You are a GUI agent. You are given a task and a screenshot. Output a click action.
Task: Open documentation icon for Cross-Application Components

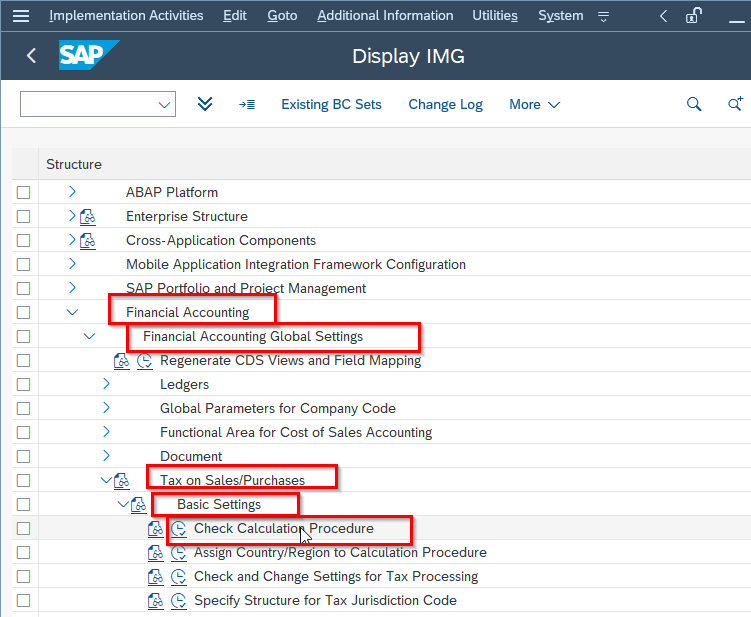[88, 240]
